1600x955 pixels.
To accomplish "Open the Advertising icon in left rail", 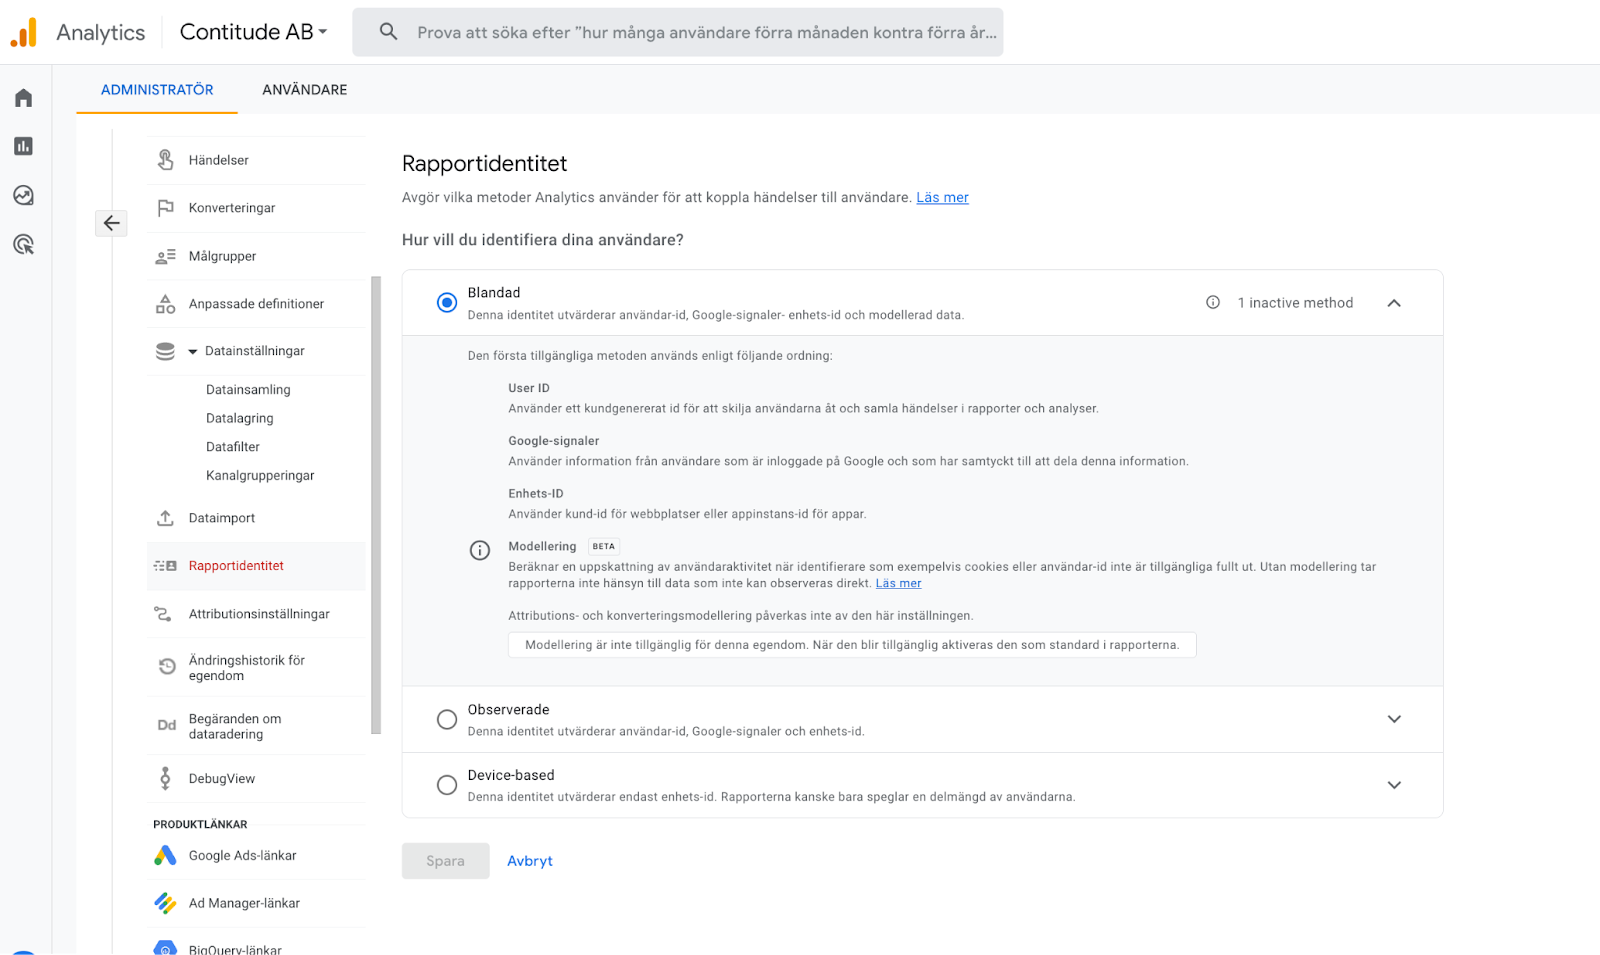I will pyautogui.click(x=24, y=244).
